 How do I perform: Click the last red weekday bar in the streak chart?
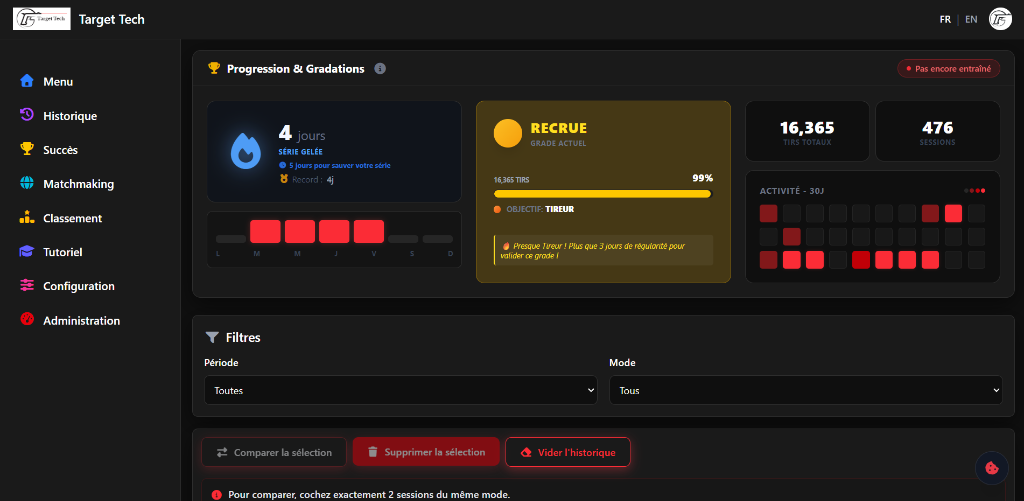click(369, 231)
